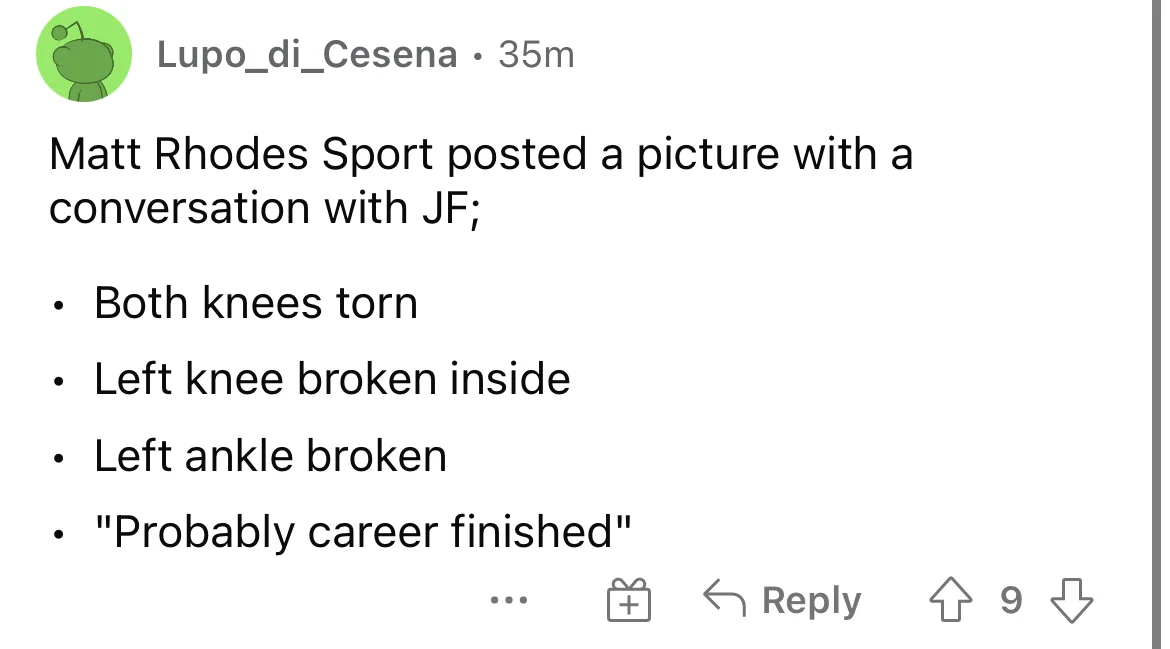Select the "Both knees torn" bullet text

click(x=256, y=303)
